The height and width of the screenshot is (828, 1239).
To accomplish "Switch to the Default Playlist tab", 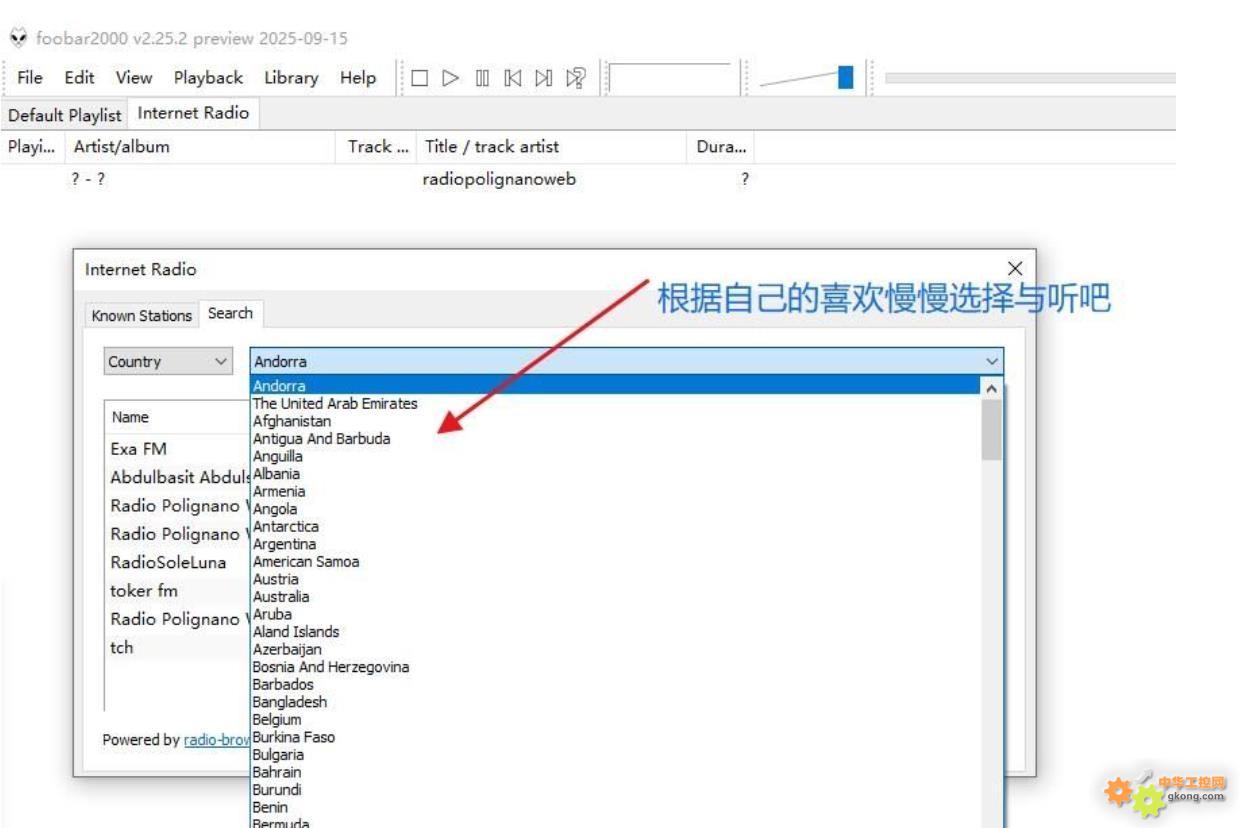I will click(x=65, y=114).
